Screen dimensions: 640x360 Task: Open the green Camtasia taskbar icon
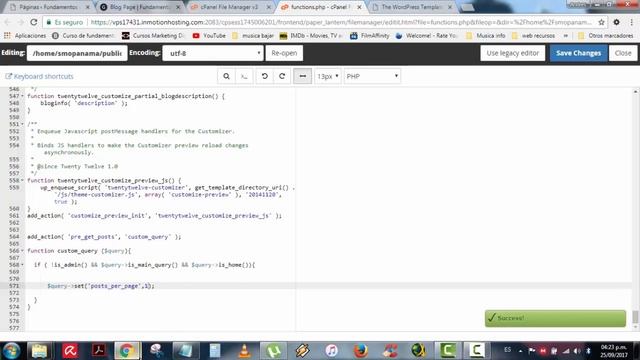click(x=448, y=351)
